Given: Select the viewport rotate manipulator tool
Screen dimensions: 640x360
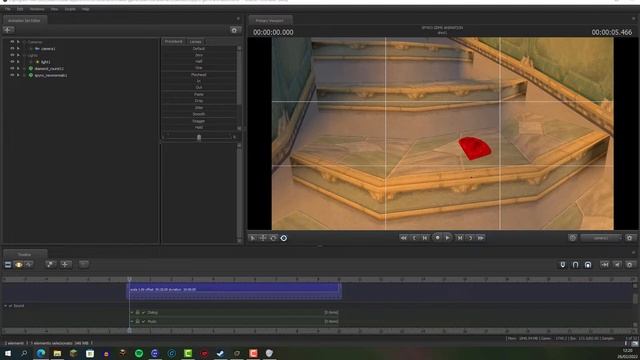Looking at the screenshot, I should [273, 238].
